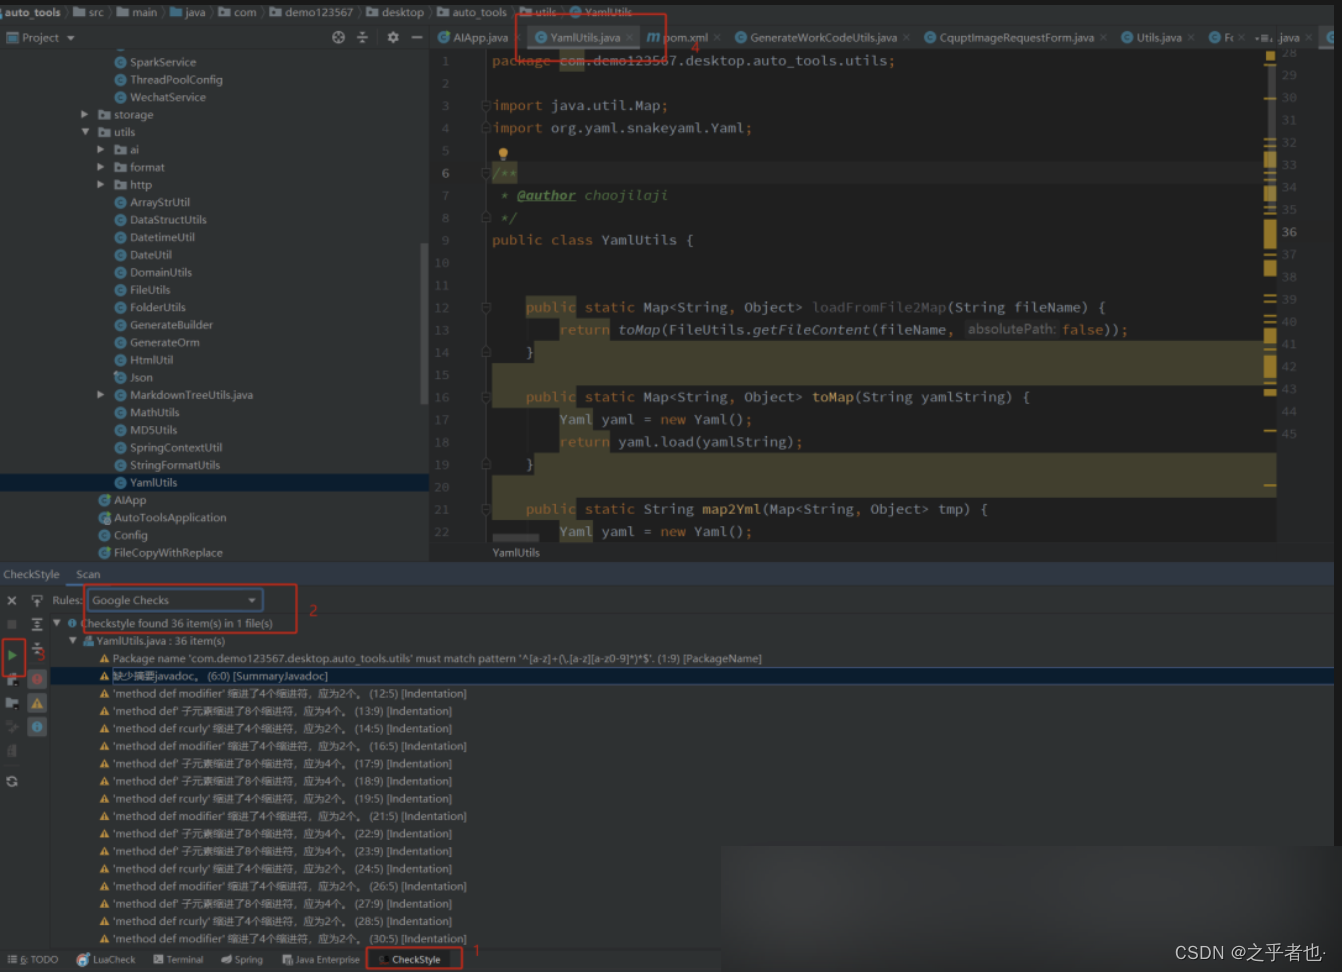Click src in breadcrumb path

(x=89, y=12)
